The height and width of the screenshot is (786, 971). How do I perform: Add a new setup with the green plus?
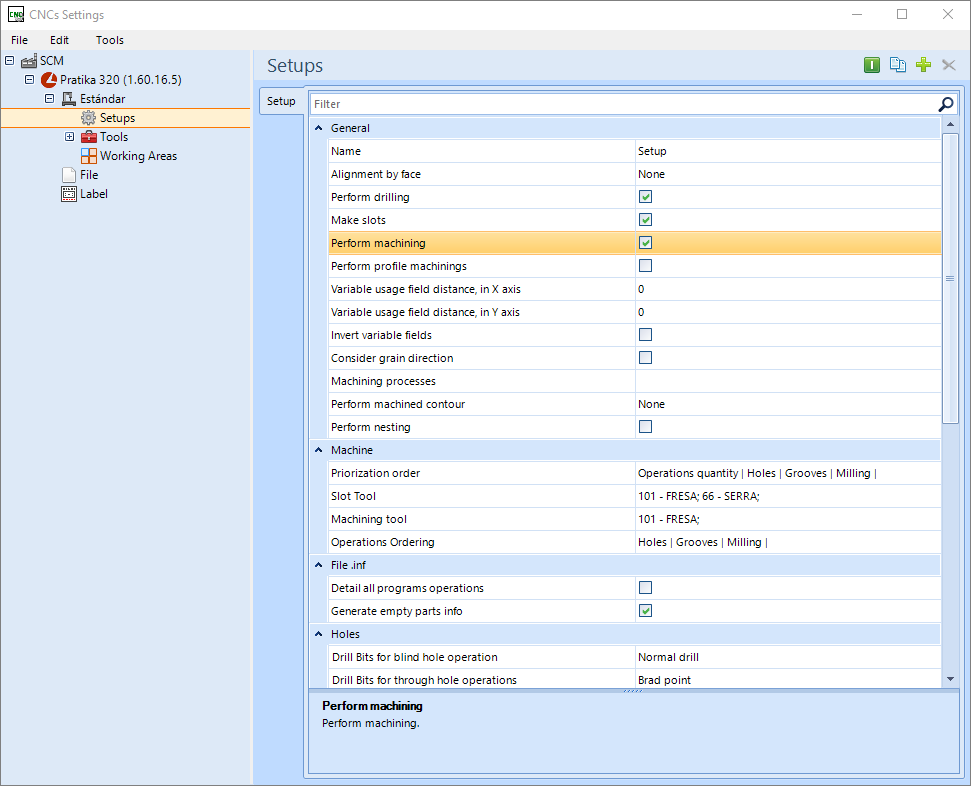pos(923,65)
